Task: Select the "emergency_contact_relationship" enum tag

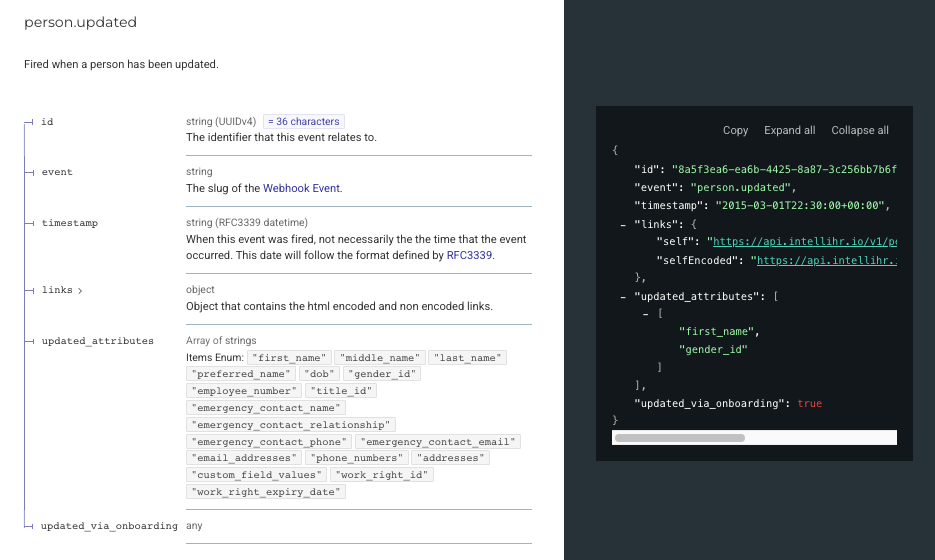Action: click(291, 424)
